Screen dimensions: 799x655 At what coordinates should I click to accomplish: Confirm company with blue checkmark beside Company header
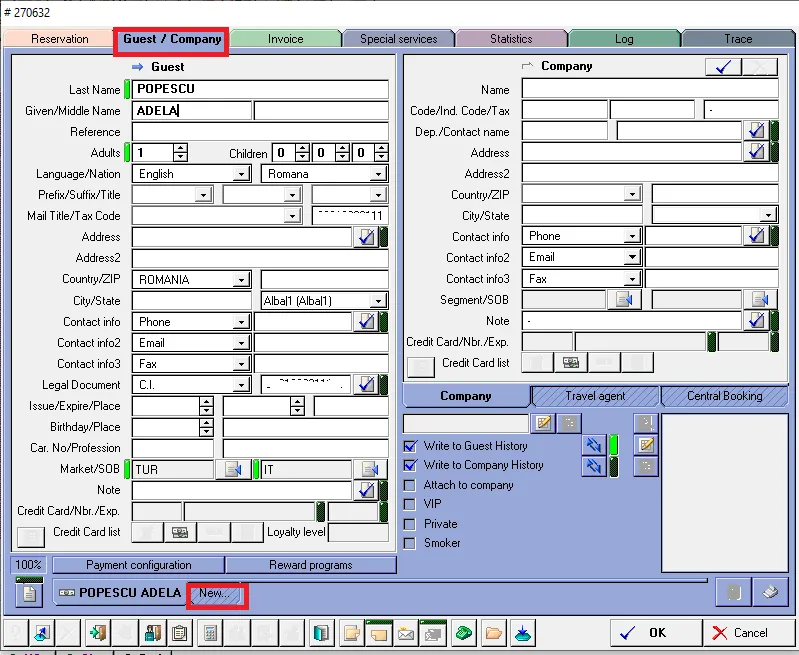point(723,67)
